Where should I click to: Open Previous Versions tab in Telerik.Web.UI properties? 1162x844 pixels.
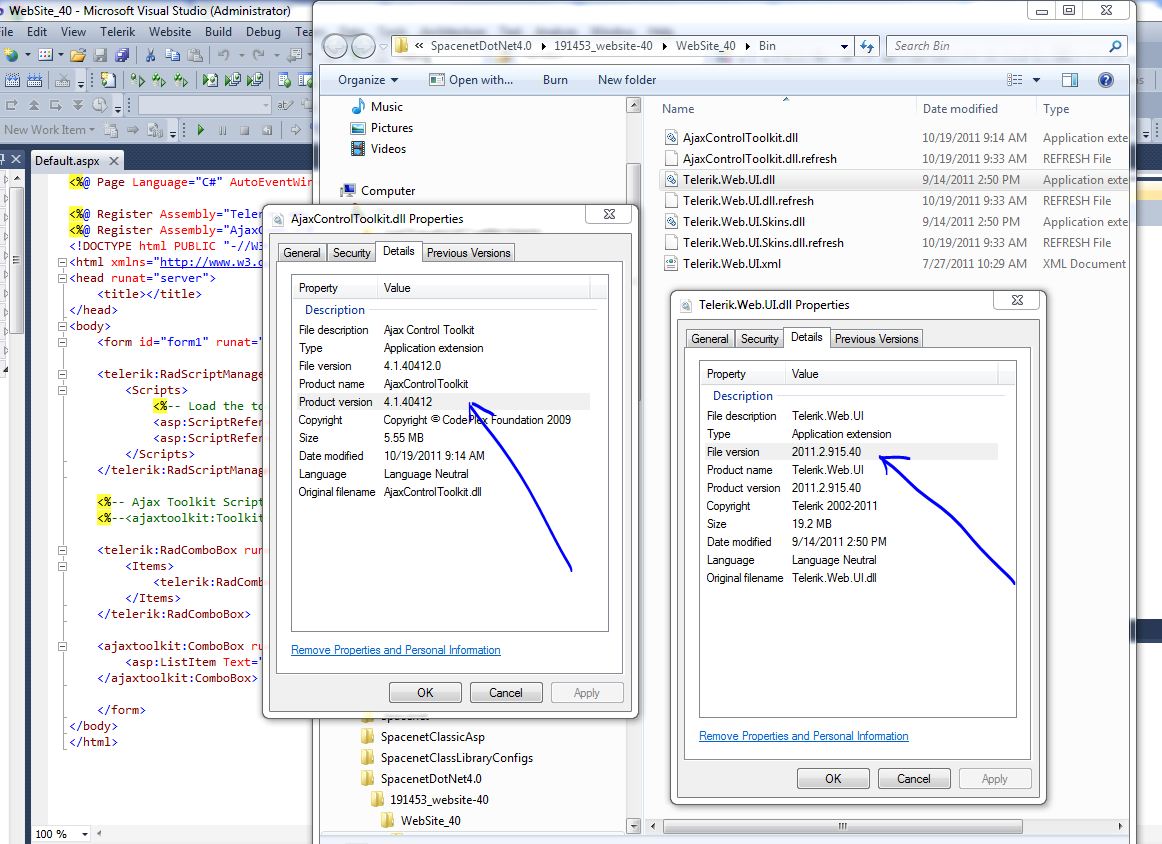(x=876, y=339)
